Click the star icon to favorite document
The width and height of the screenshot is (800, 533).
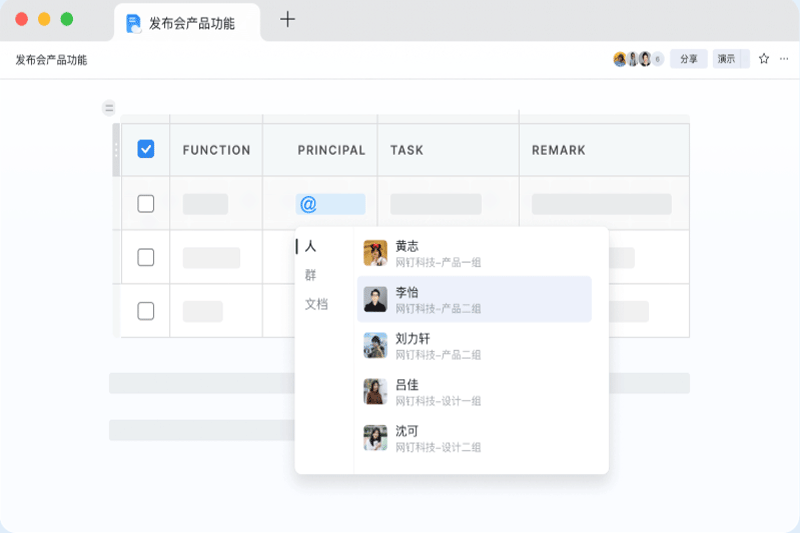pos(764,59)
